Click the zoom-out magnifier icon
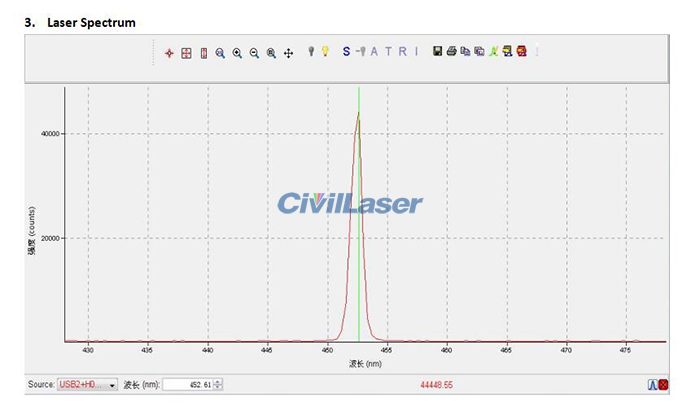This screenshot has width=700, height=406. pyautogui.click(x=254, y=53)
